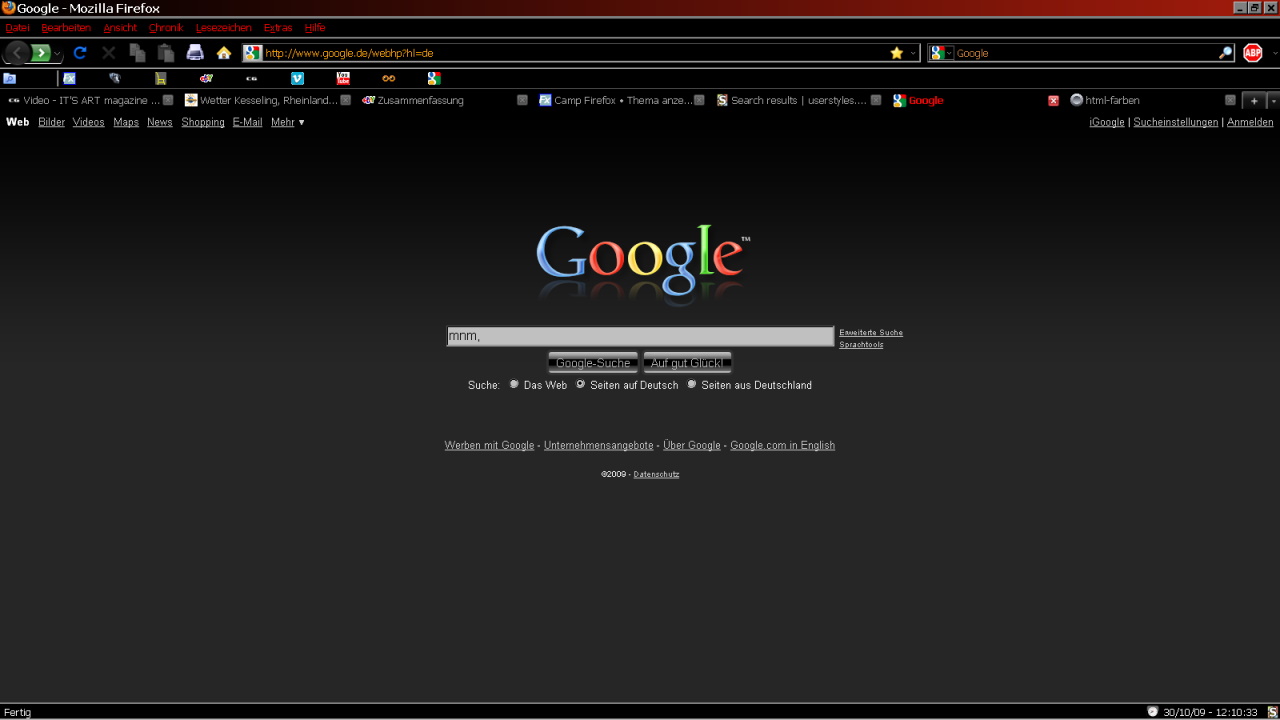
Task: Open the Lesezeichen menu
Action: tap(224, 28)
